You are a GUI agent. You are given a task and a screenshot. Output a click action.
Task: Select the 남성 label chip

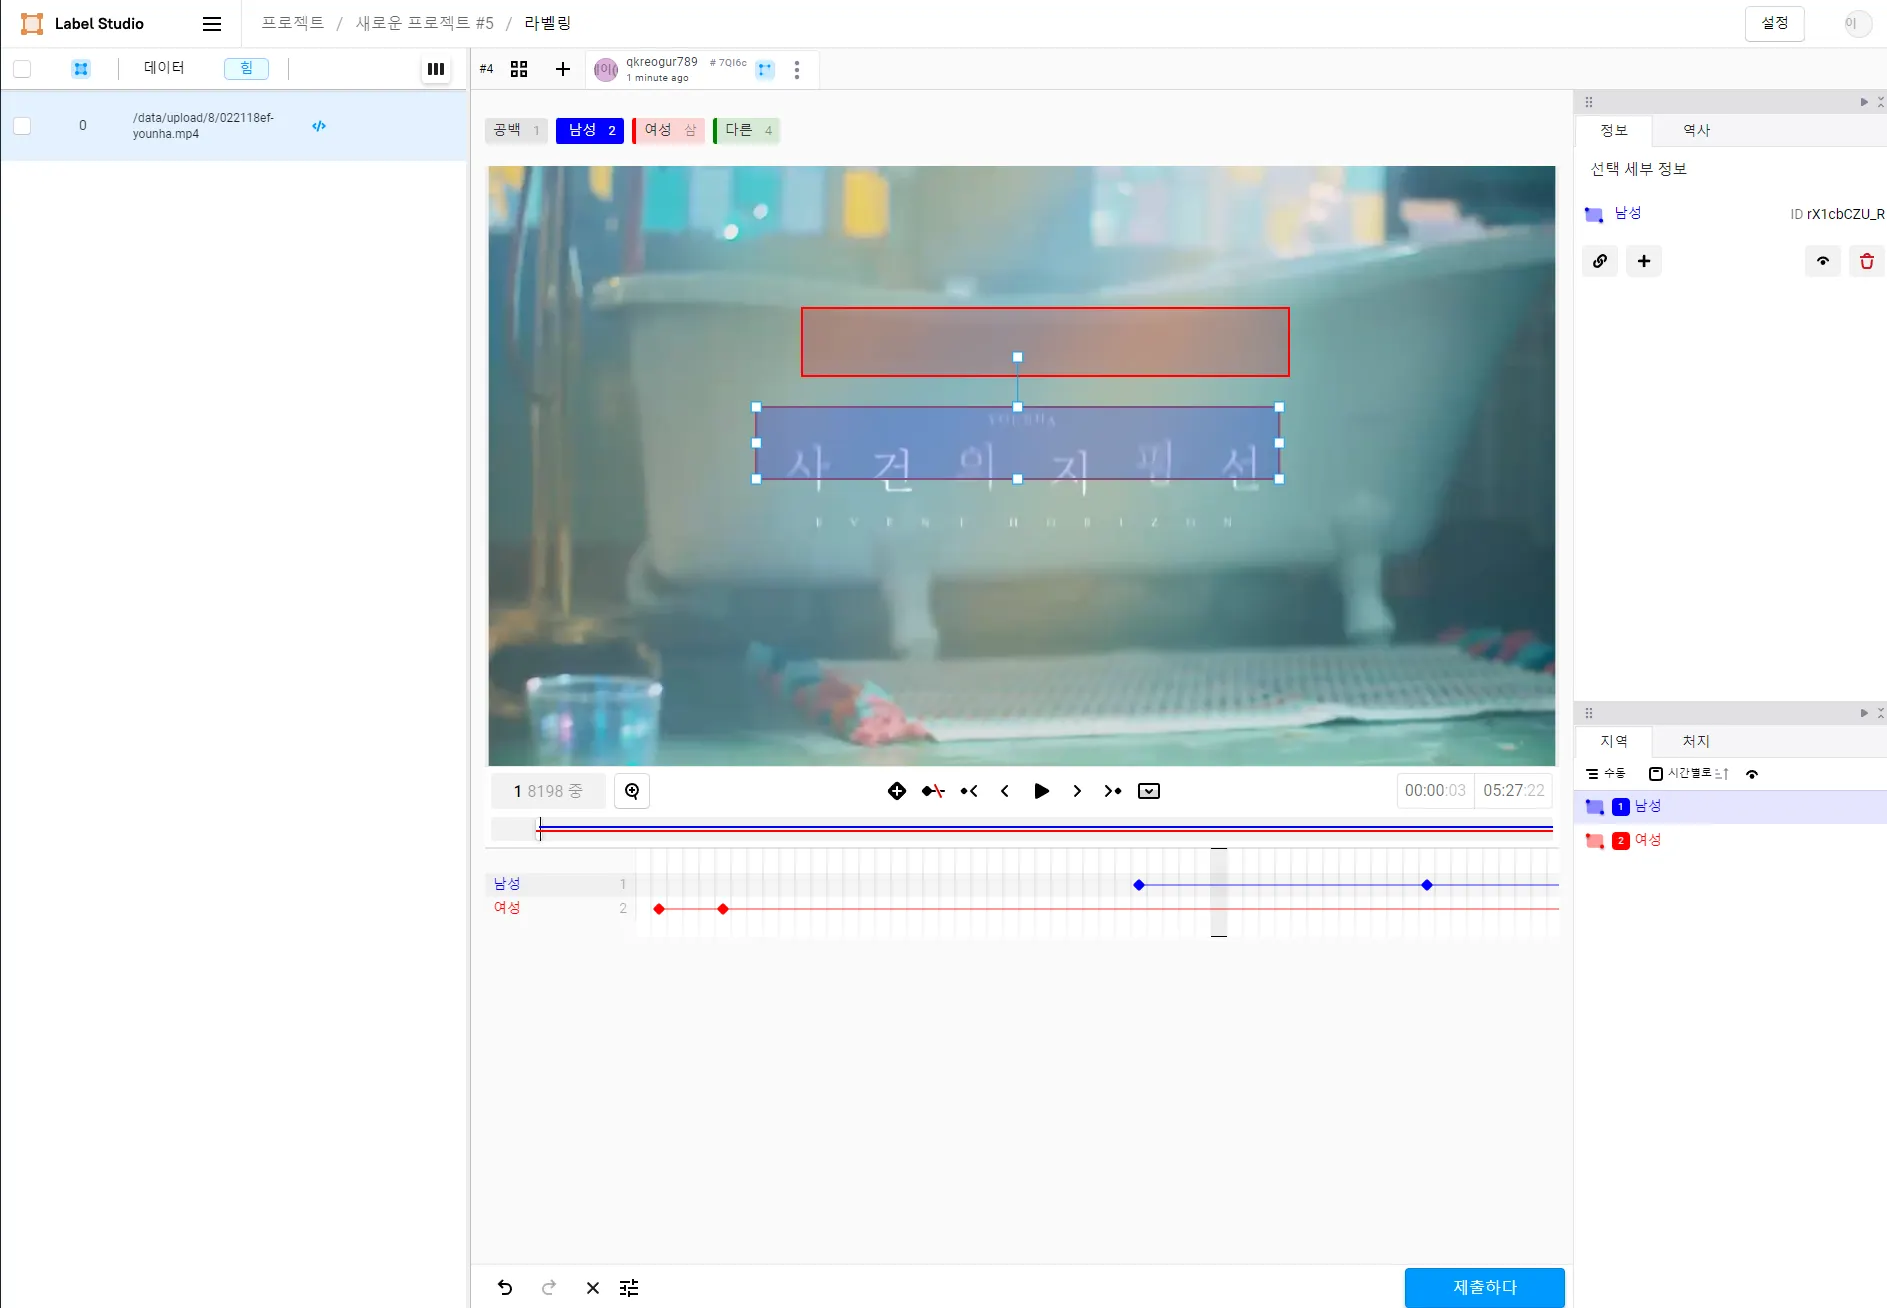point(590,130)
